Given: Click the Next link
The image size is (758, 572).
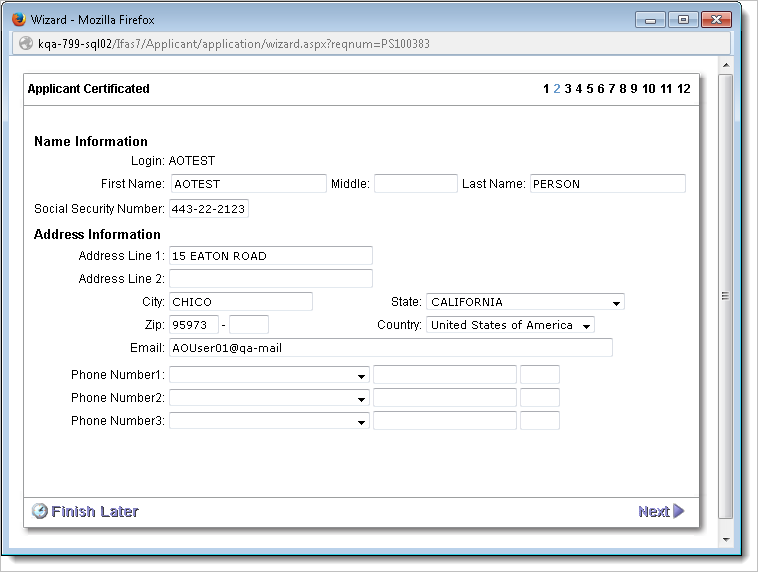Looking at the screenshot, I should [653, 511].
